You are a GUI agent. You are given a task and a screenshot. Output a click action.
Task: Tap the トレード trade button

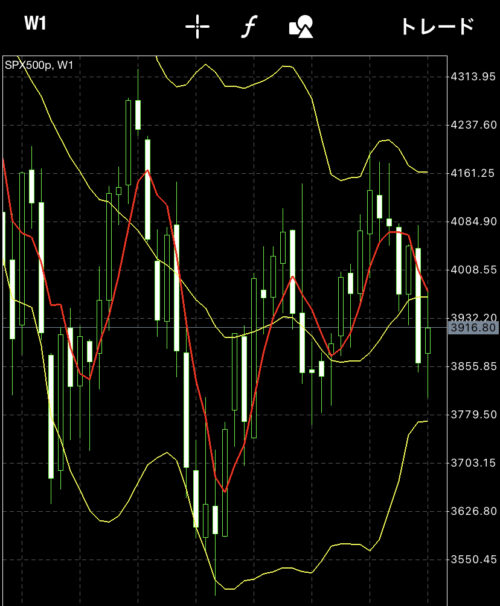click(x=437, y=27)
